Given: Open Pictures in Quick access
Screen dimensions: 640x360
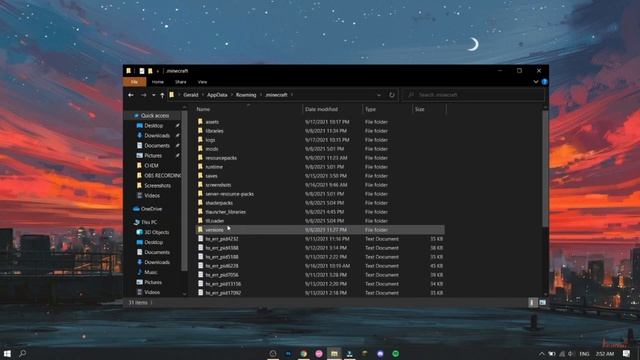Looking at the screenshot, I should click(153, 156).
